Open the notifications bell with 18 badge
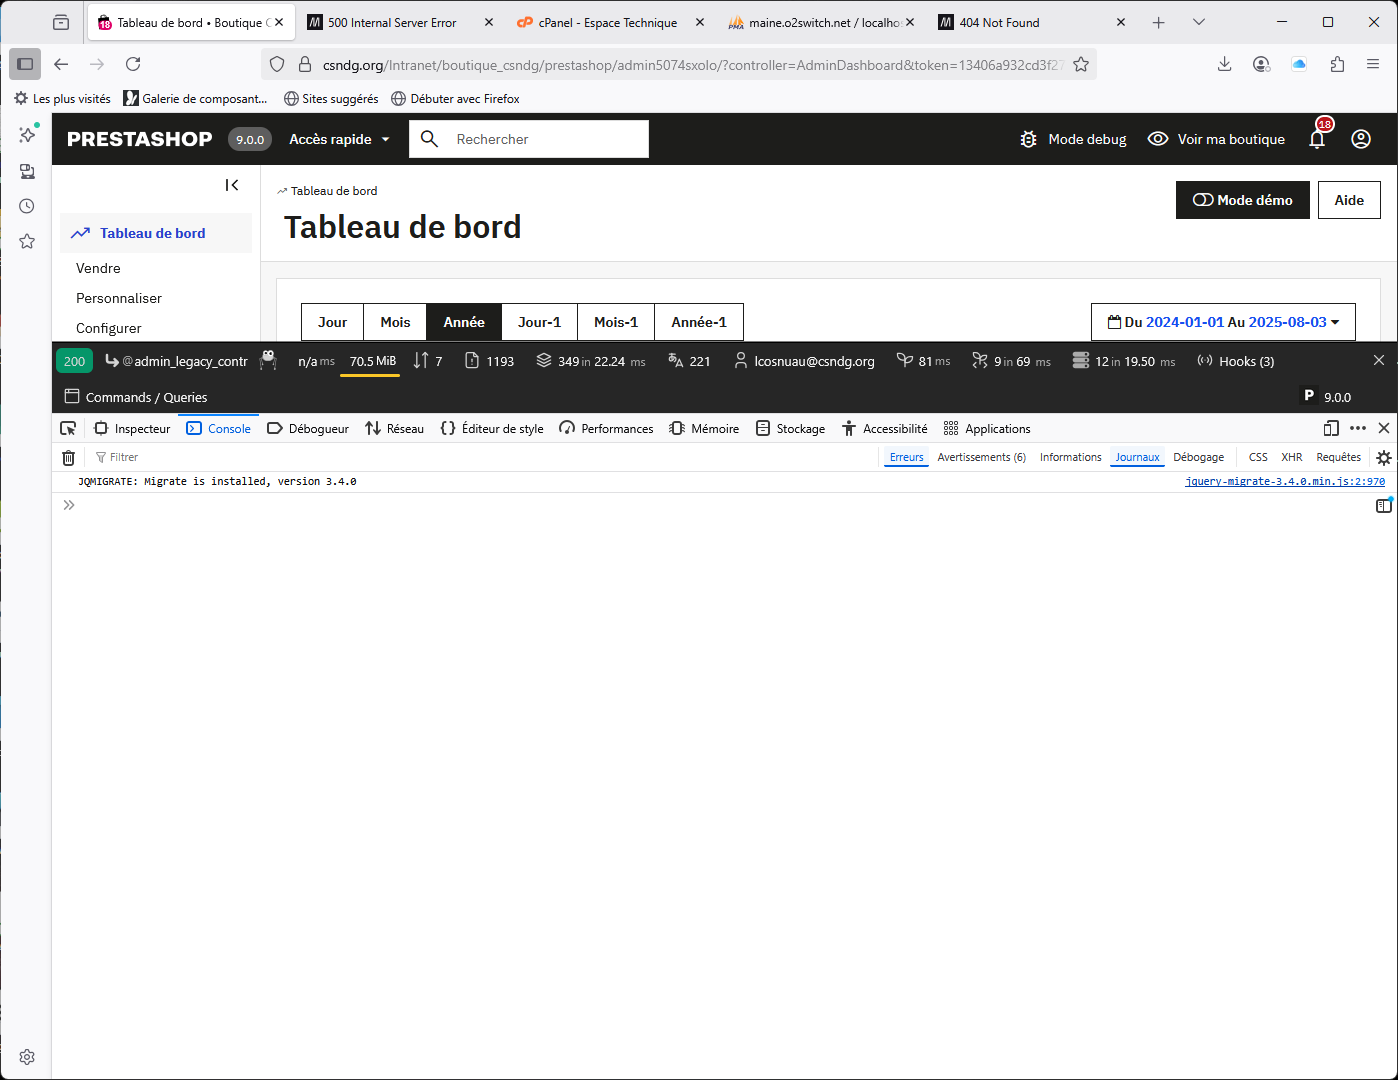Screen dimensions: 1398x1080 (1318, 136)
